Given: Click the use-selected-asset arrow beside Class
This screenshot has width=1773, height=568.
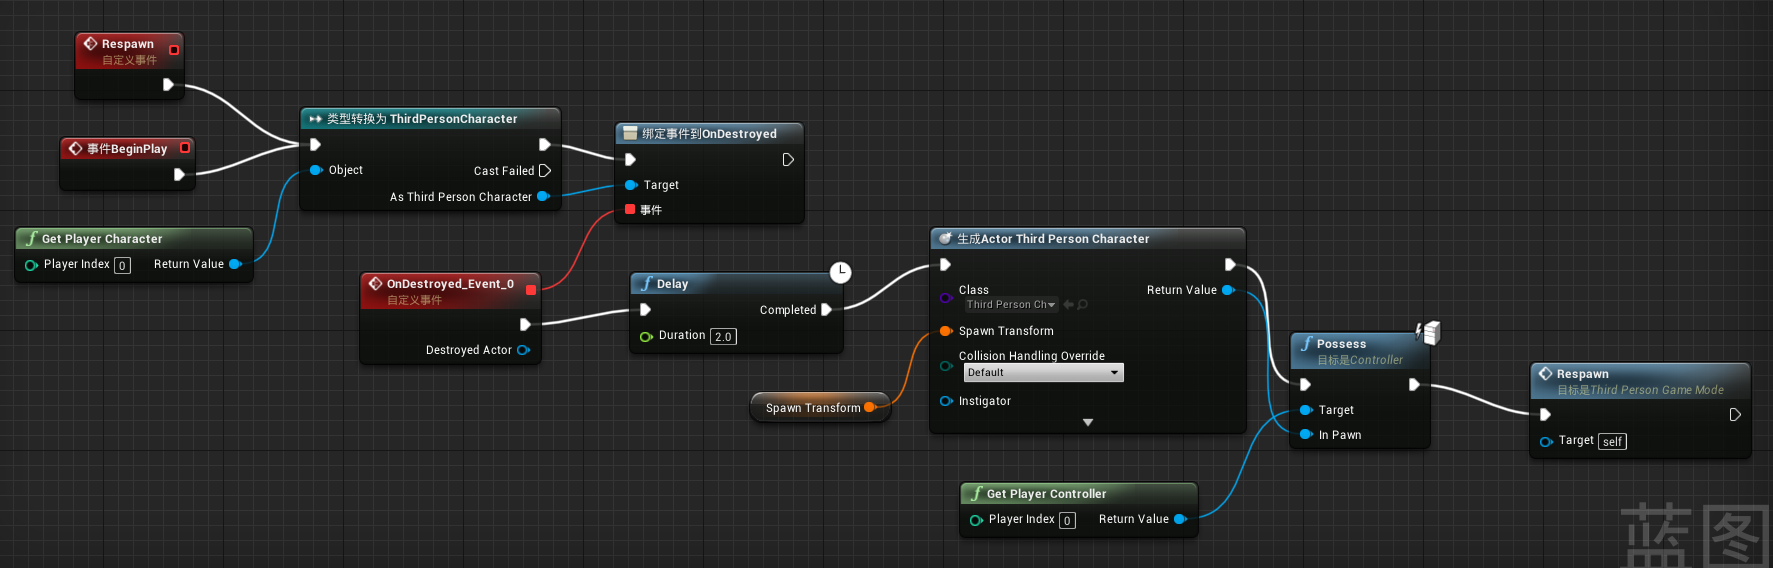Looking at the screenshot, I should click(x=1069, y=304).
